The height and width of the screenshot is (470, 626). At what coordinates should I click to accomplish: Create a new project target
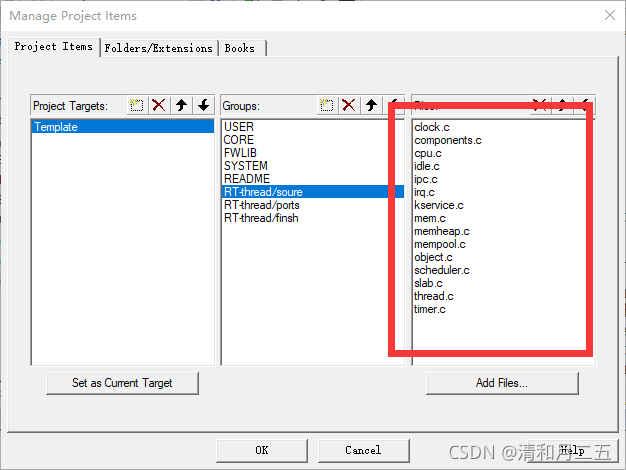(x=137, y=105)
